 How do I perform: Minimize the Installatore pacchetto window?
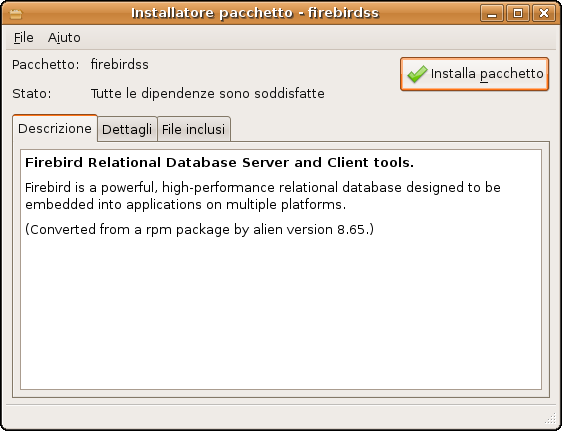492,14
